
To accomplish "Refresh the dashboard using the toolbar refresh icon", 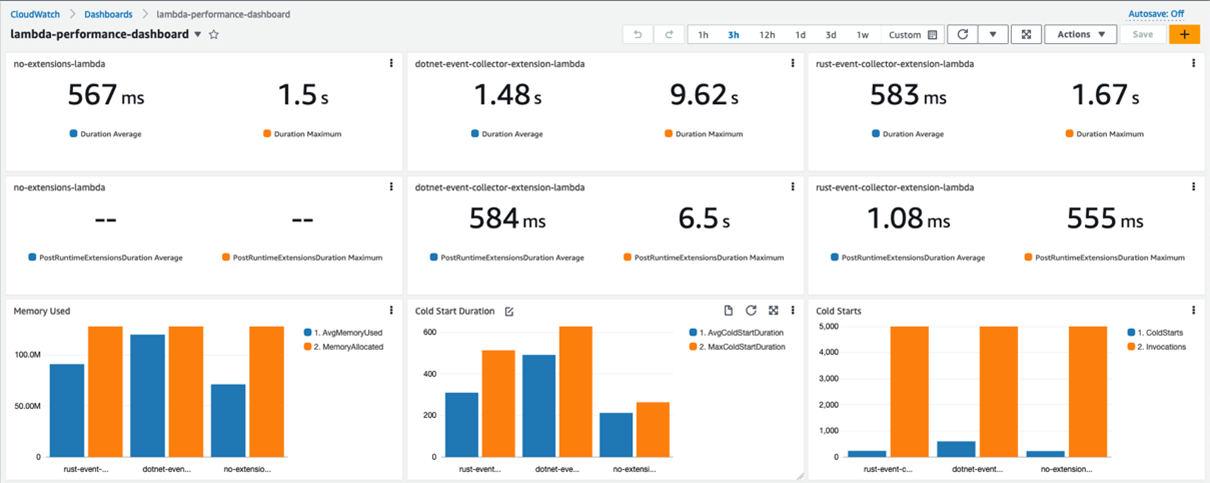I will [962, 35].
